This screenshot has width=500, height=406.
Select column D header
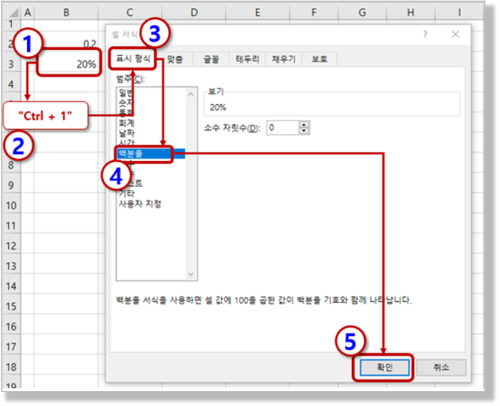click(x=194, y=13)
